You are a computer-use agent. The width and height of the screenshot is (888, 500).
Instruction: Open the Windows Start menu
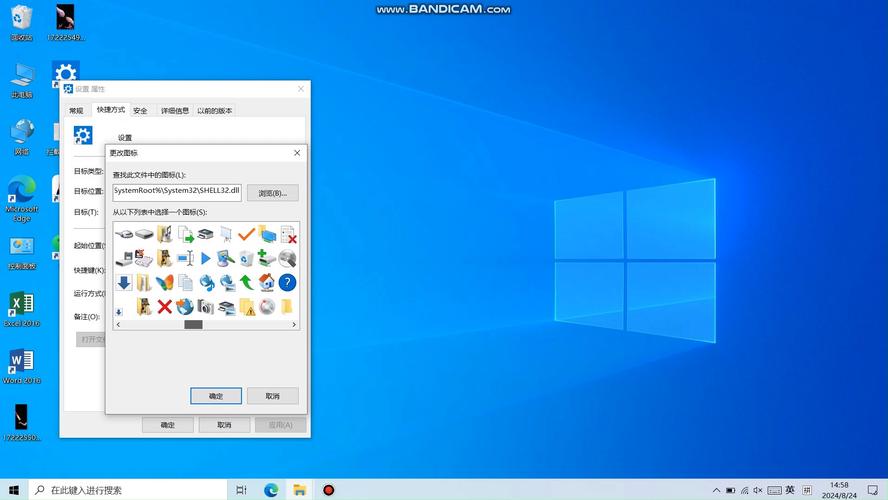(x=14, y=490)
